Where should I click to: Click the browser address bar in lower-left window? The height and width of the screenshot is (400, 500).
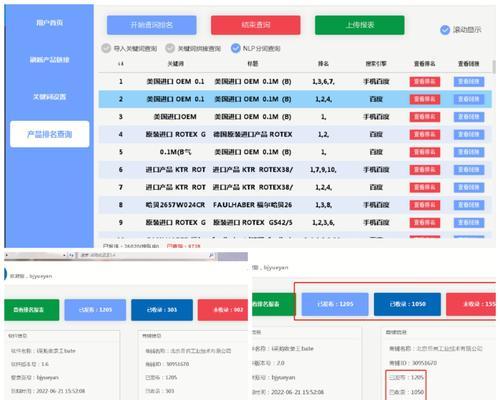point(144,255)
